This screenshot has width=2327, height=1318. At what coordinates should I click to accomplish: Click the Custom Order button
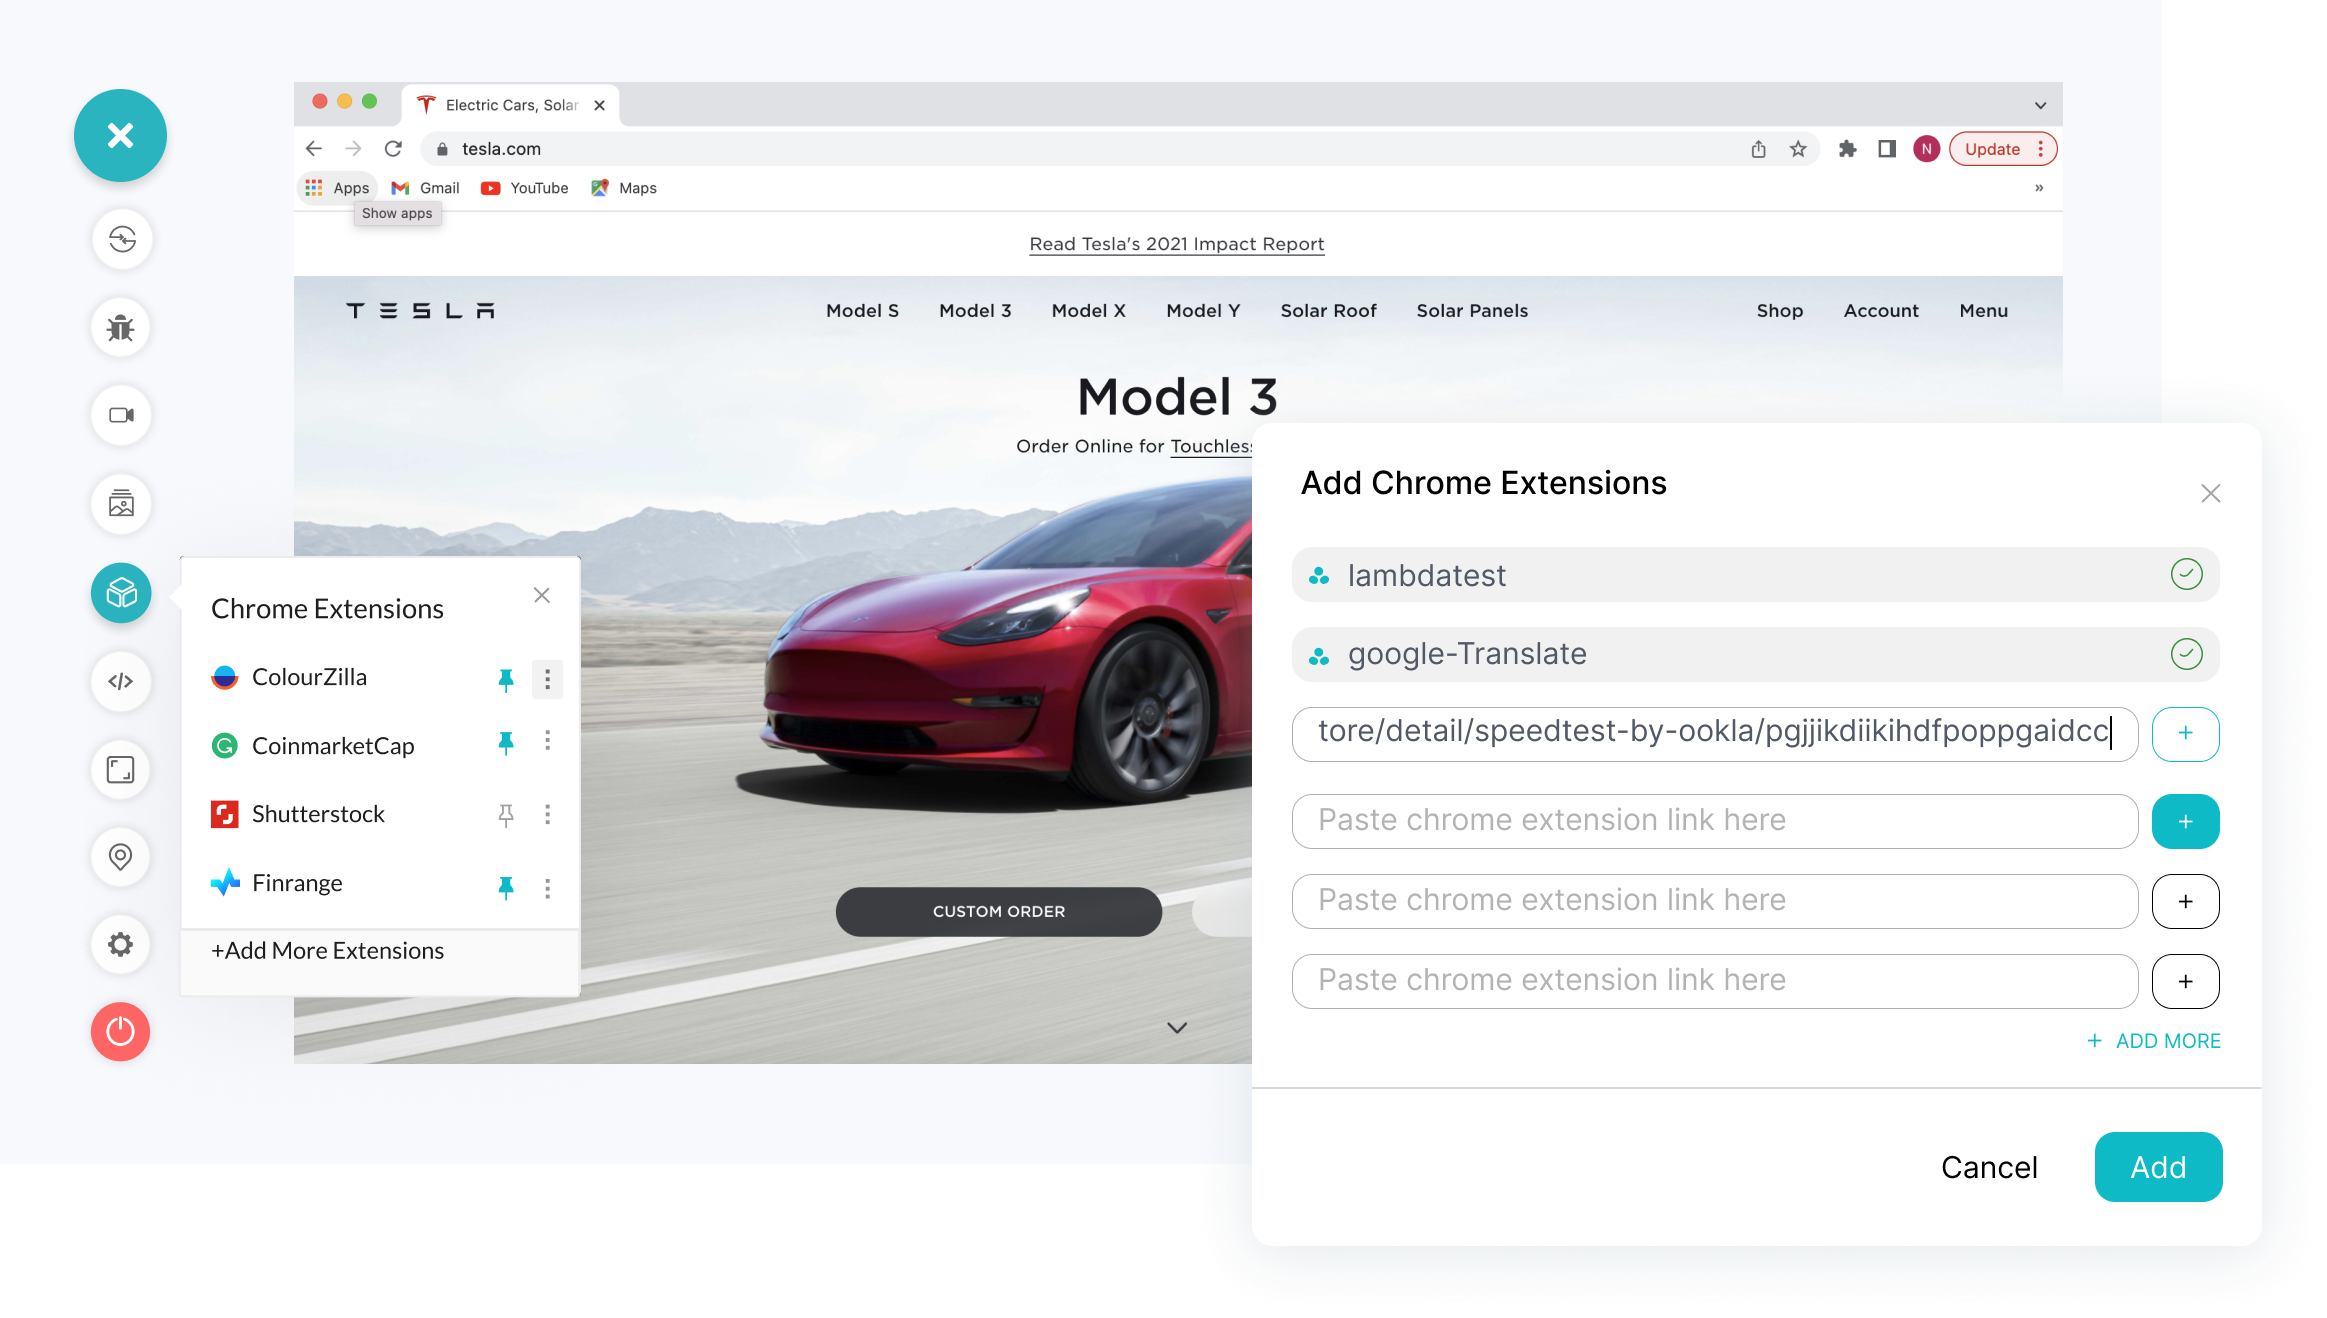(999, 911)
